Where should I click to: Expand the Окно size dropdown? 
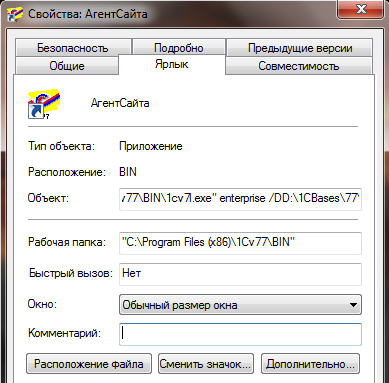click(240, 305)
